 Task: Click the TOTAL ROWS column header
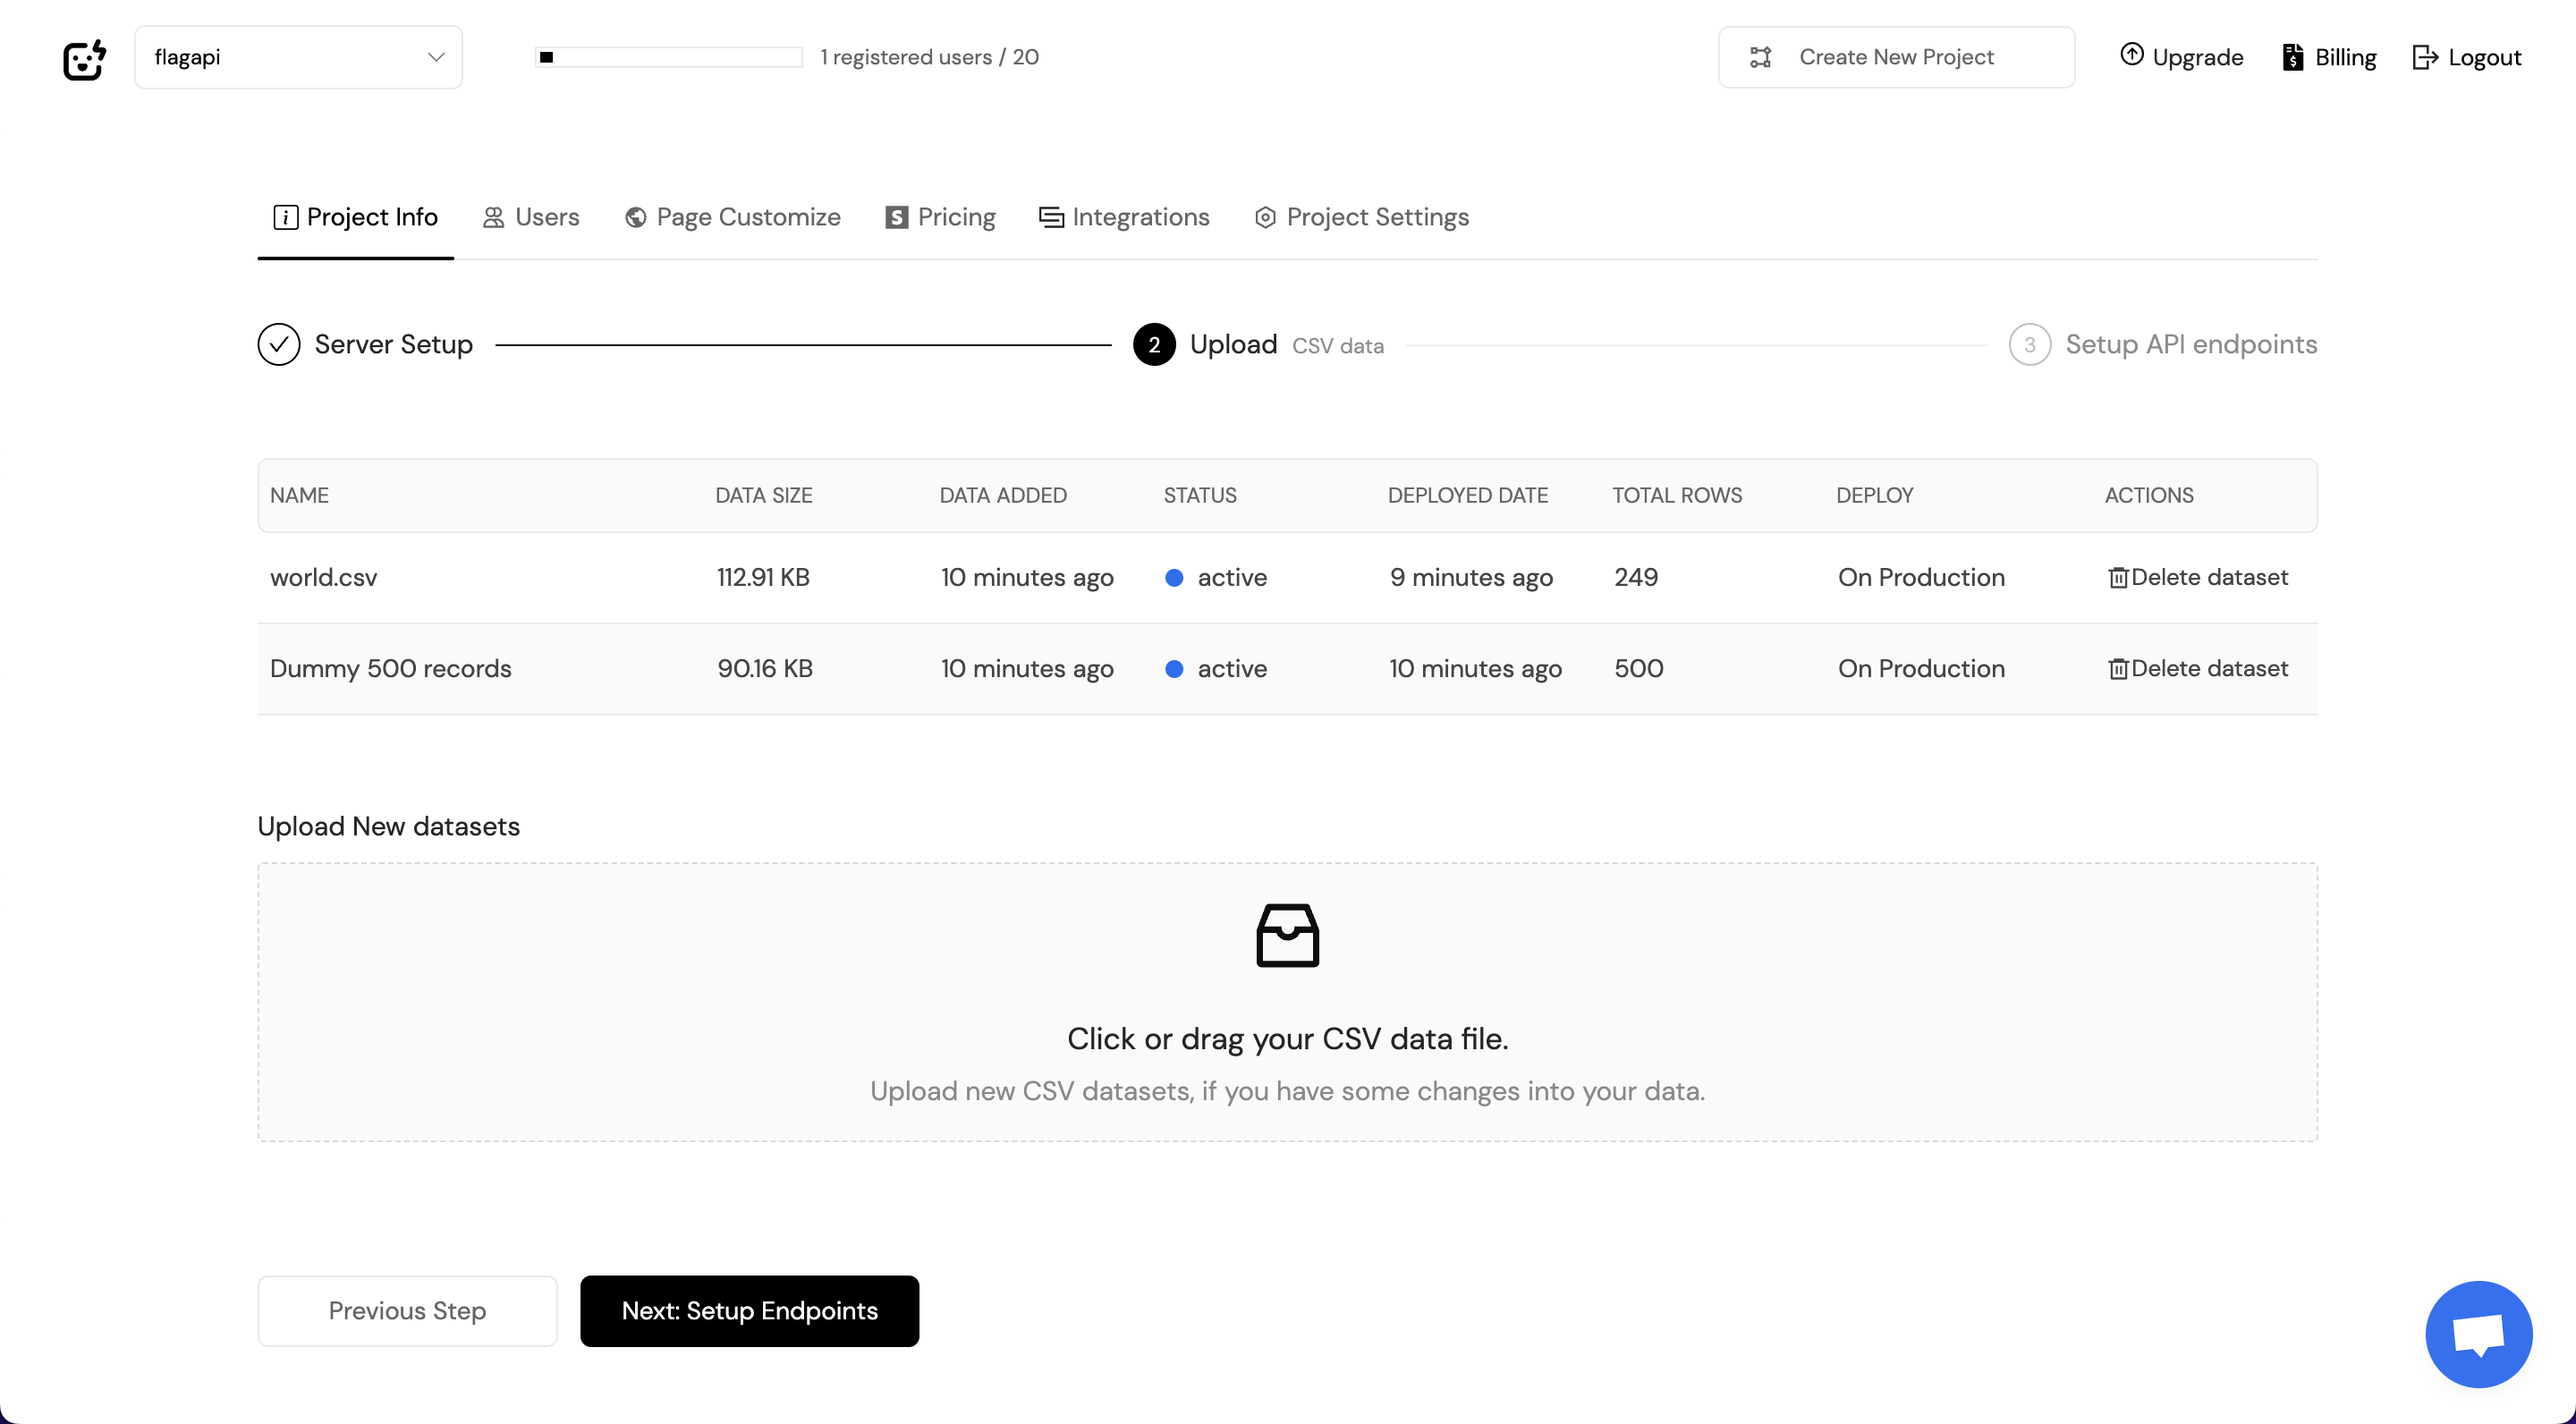tap(1677, 495)
